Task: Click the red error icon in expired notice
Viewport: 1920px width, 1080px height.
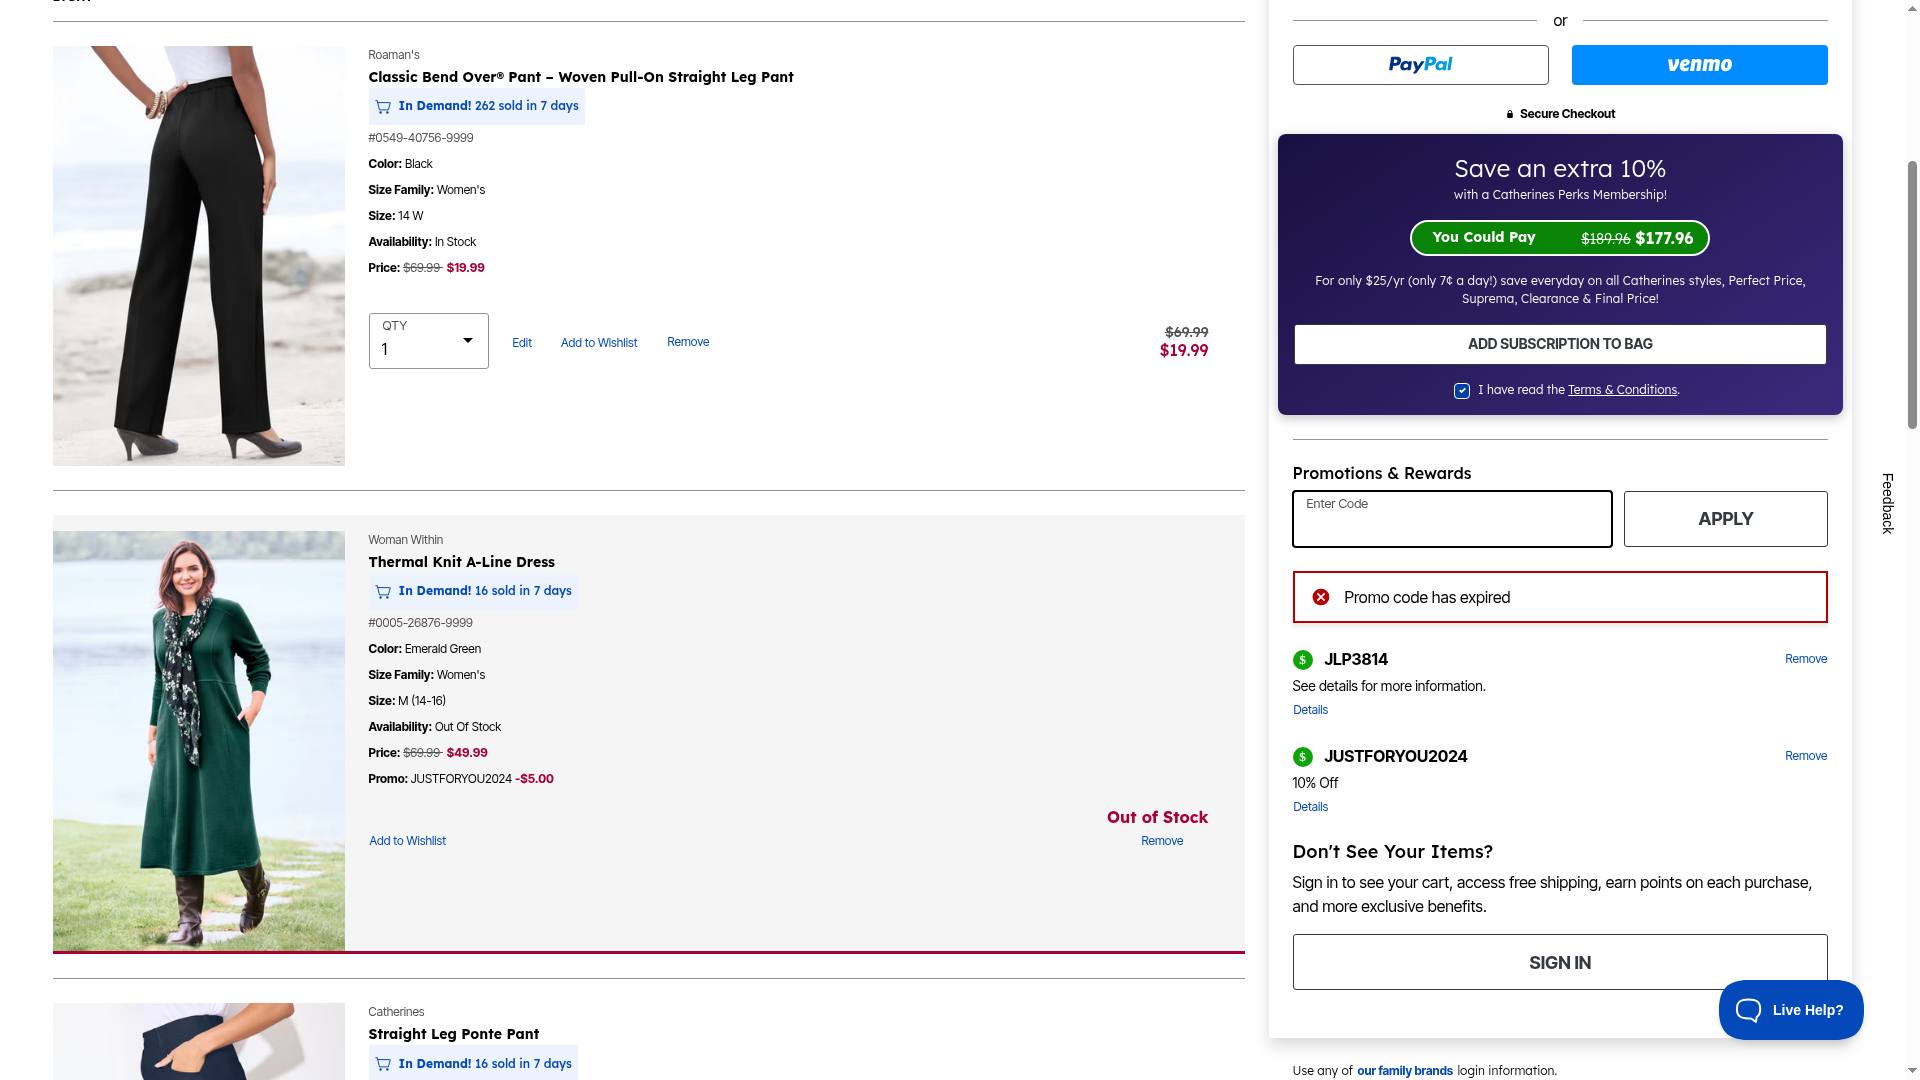Action: click(1321, 597)
